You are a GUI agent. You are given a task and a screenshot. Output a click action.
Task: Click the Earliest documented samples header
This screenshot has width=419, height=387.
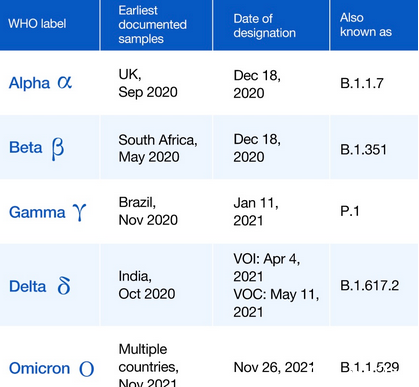pos(156,25)
